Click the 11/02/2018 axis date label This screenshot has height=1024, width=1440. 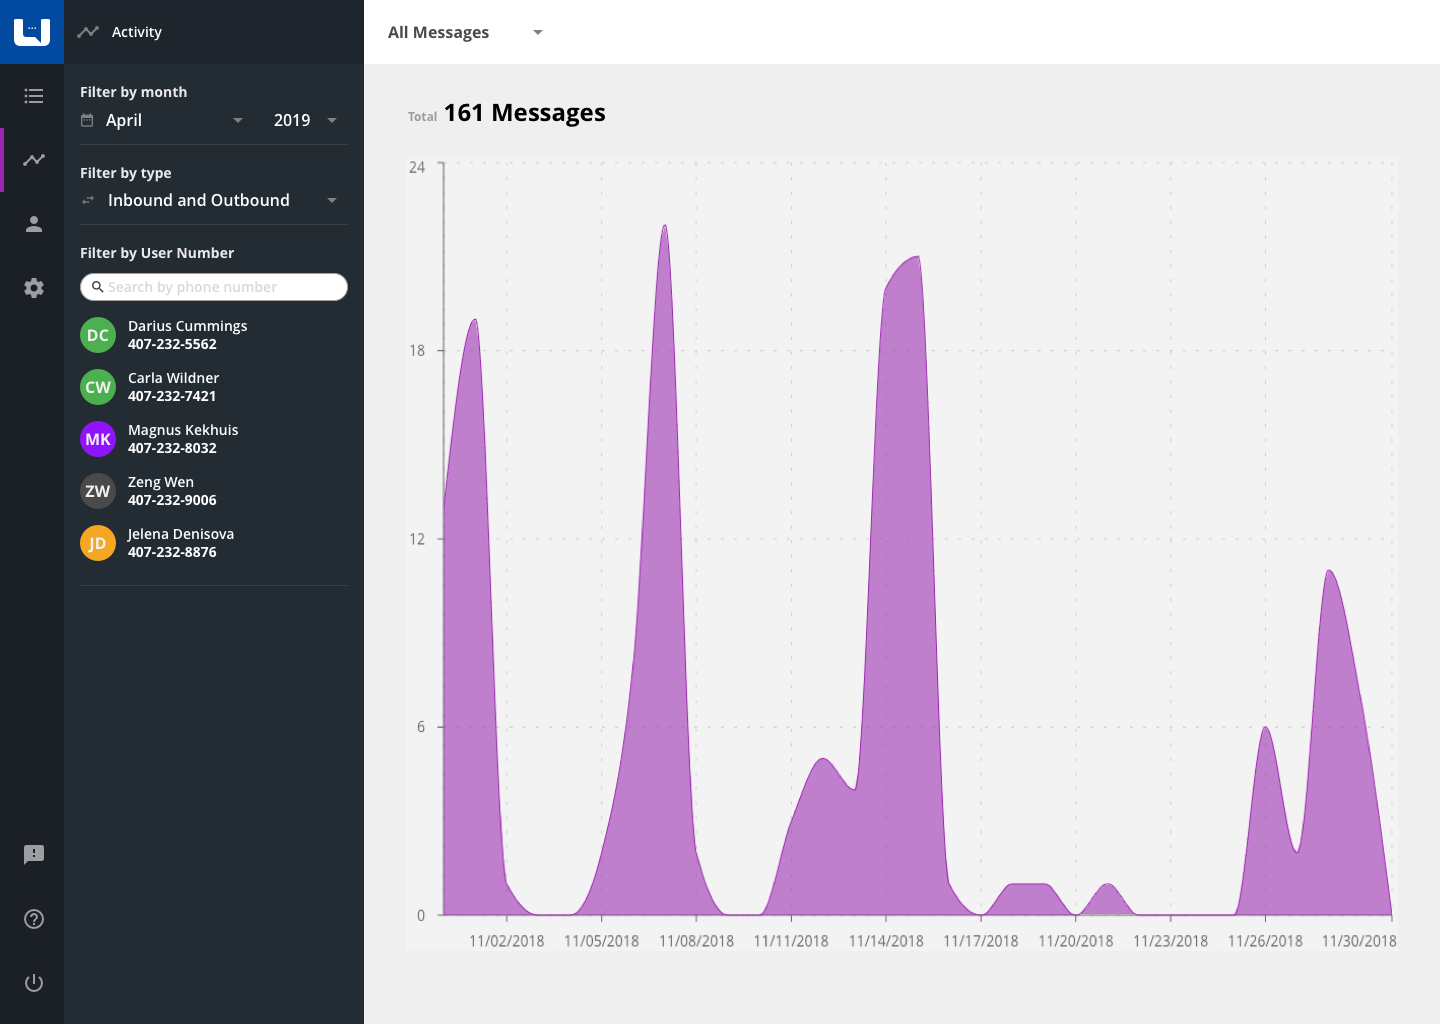tap(507, 941)
